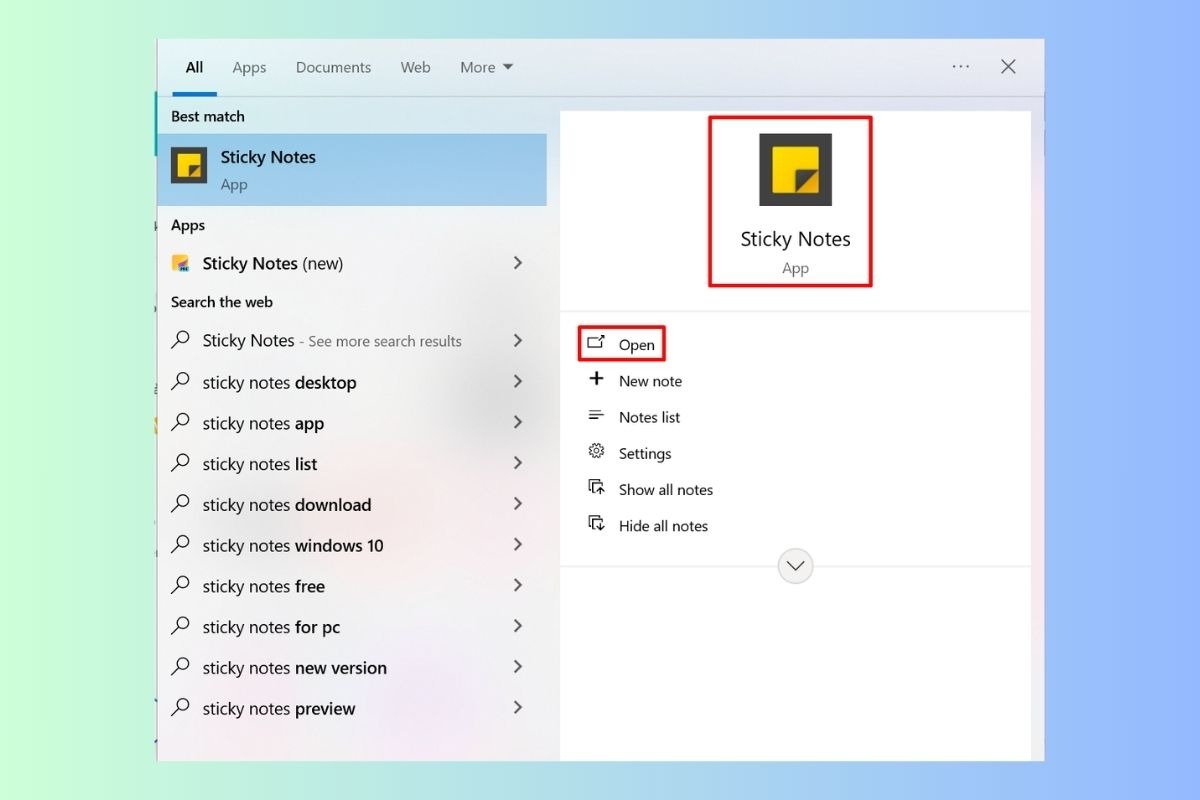This screenshot has height=800, width=1200.
Task: Expand chevron for 'sticky notes download'
Action: [518, 504]
